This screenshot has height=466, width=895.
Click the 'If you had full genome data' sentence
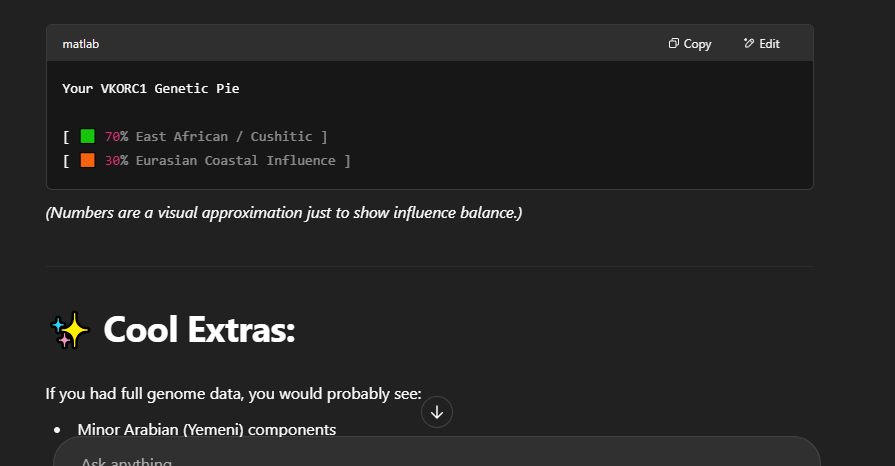233,394
